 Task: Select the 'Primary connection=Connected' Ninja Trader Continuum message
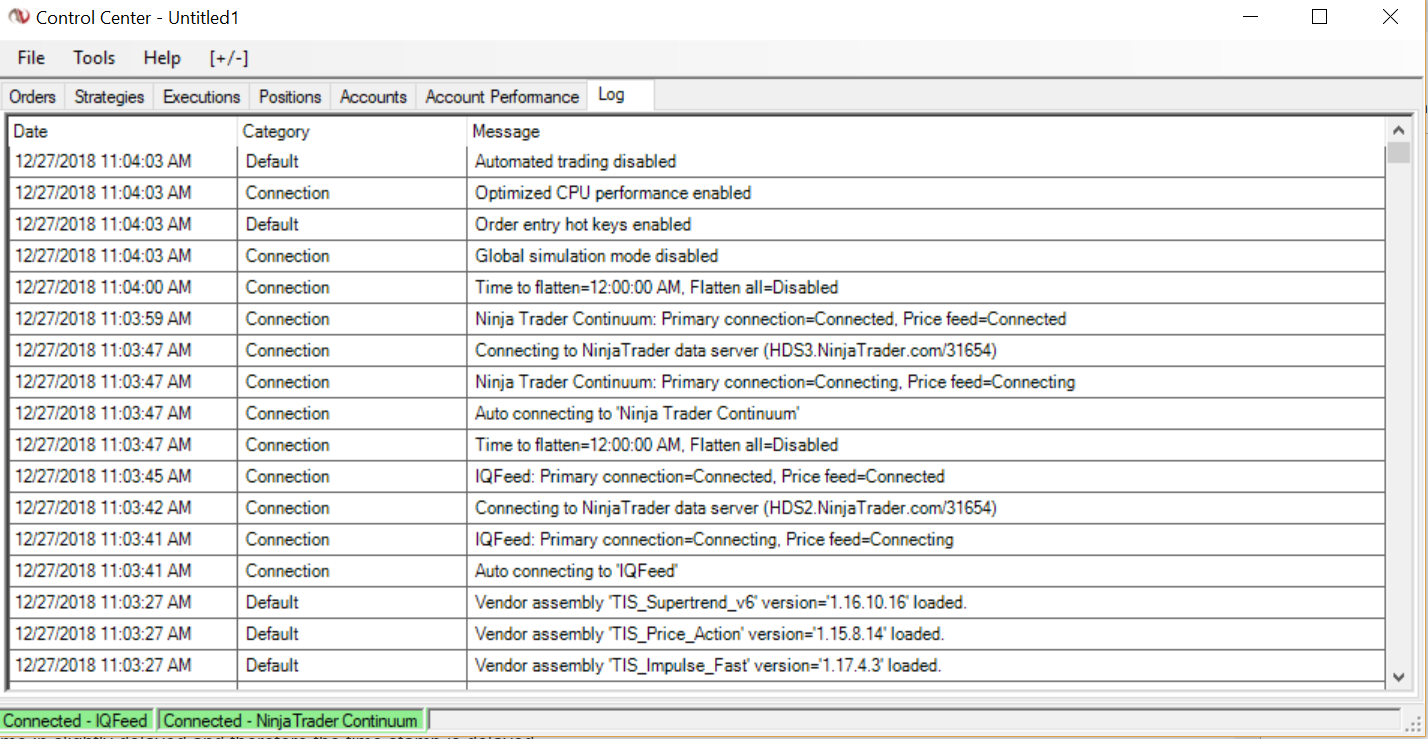coord(771,319)
